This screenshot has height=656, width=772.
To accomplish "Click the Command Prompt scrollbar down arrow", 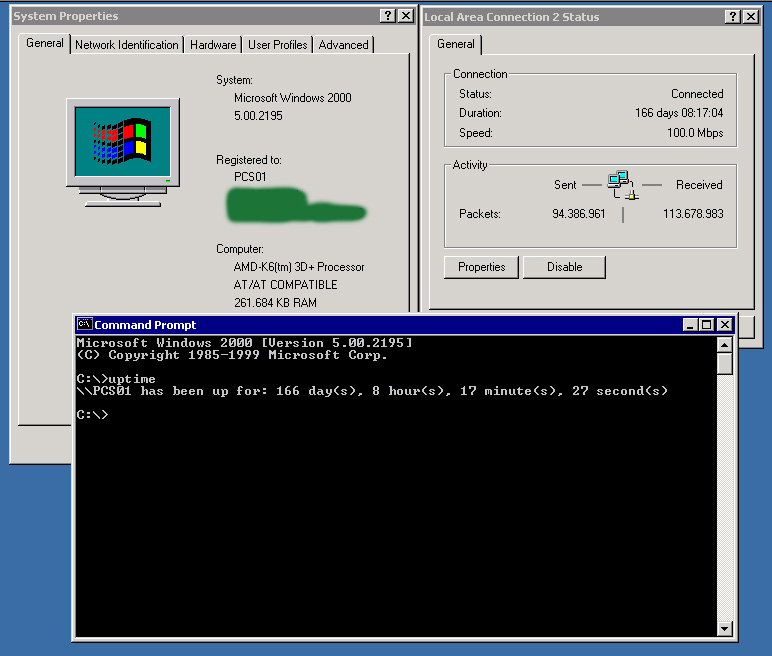I will pos(724,628).
